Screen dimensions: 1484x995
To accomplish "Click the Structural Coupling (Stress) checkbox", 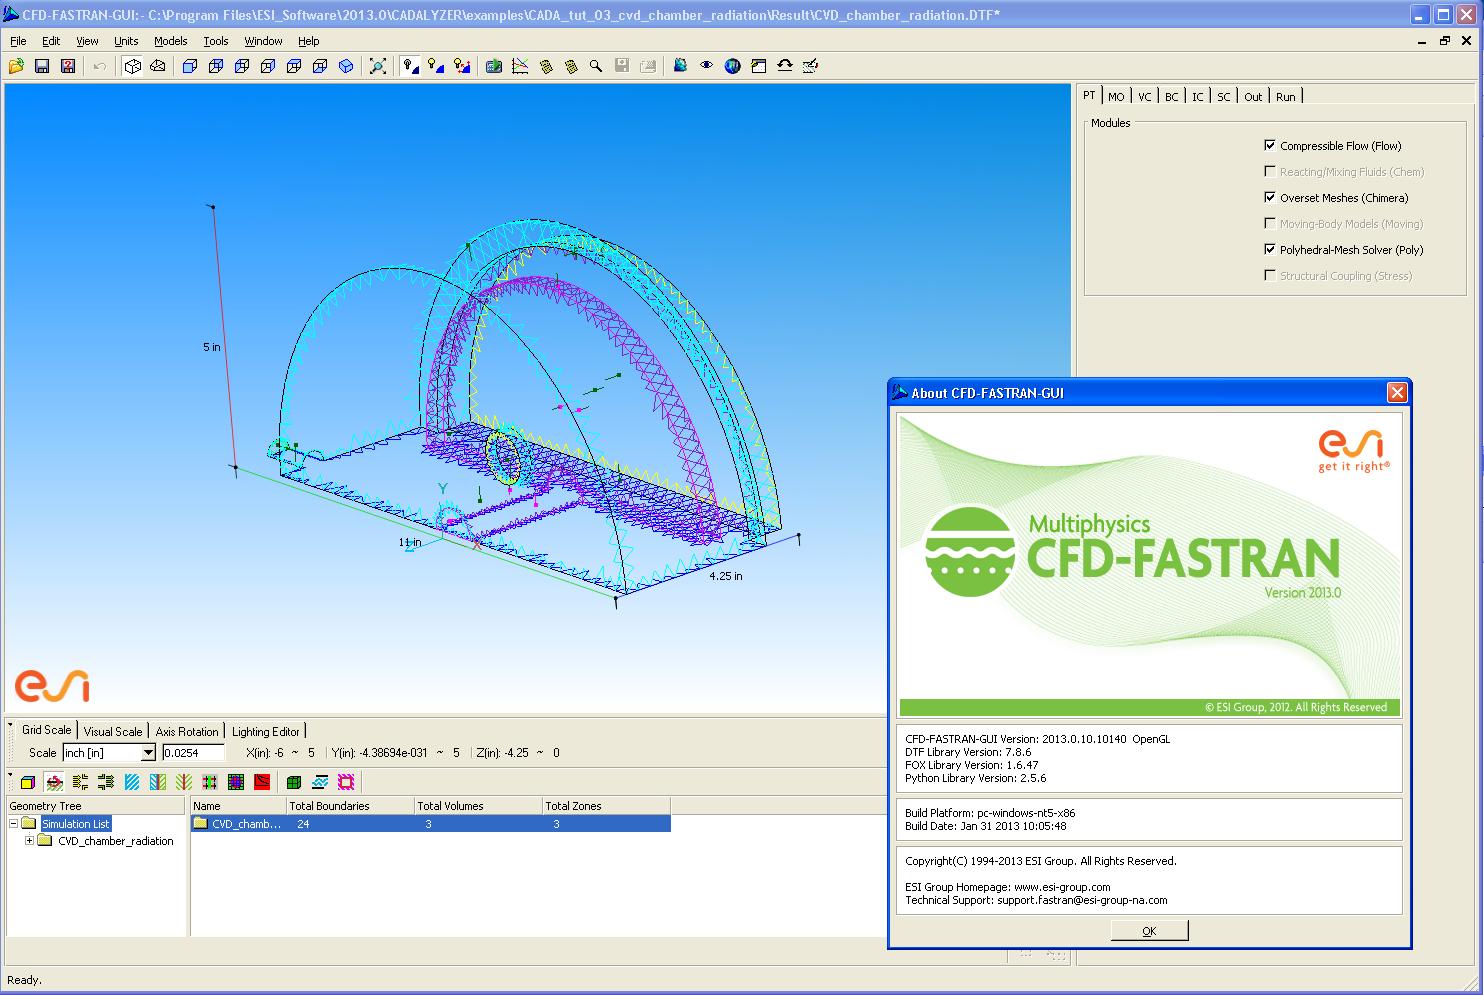I will point(1270,275).
